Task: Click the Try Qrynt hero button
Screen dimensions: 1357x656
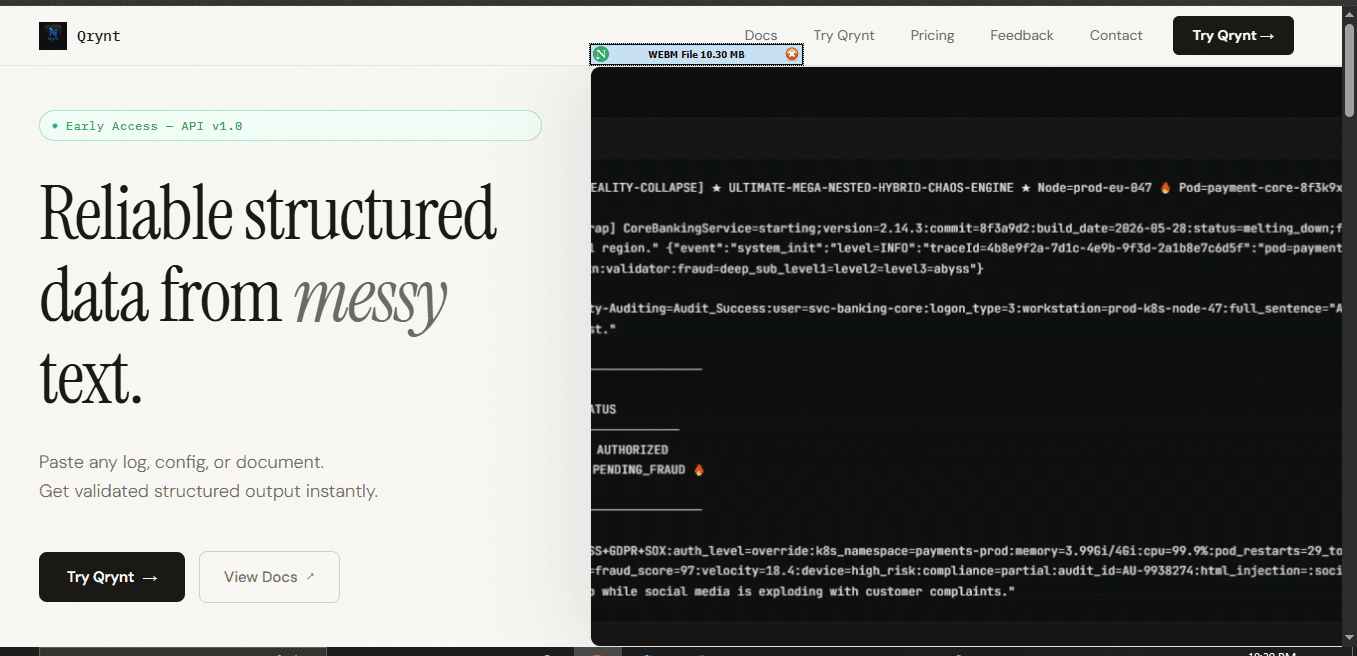Action: (112, 577)
